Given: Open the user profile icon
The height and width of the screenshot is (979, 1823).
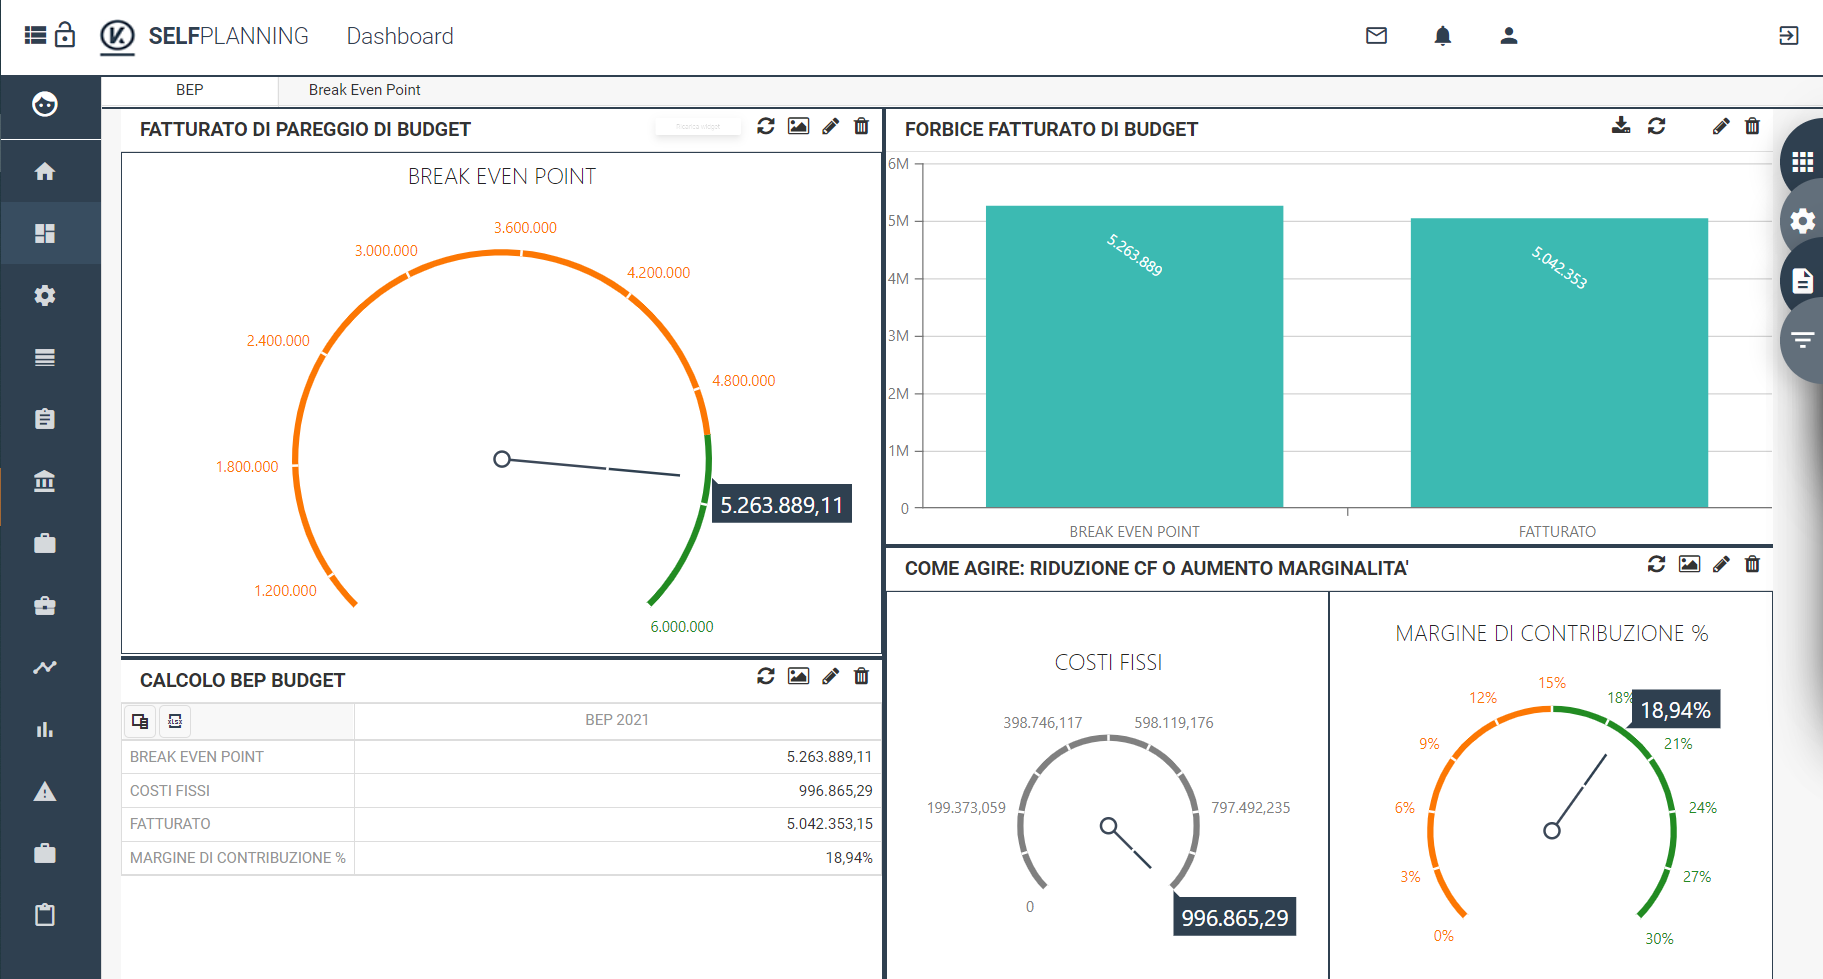Looking at the screenshot, I should (1509, 36).
